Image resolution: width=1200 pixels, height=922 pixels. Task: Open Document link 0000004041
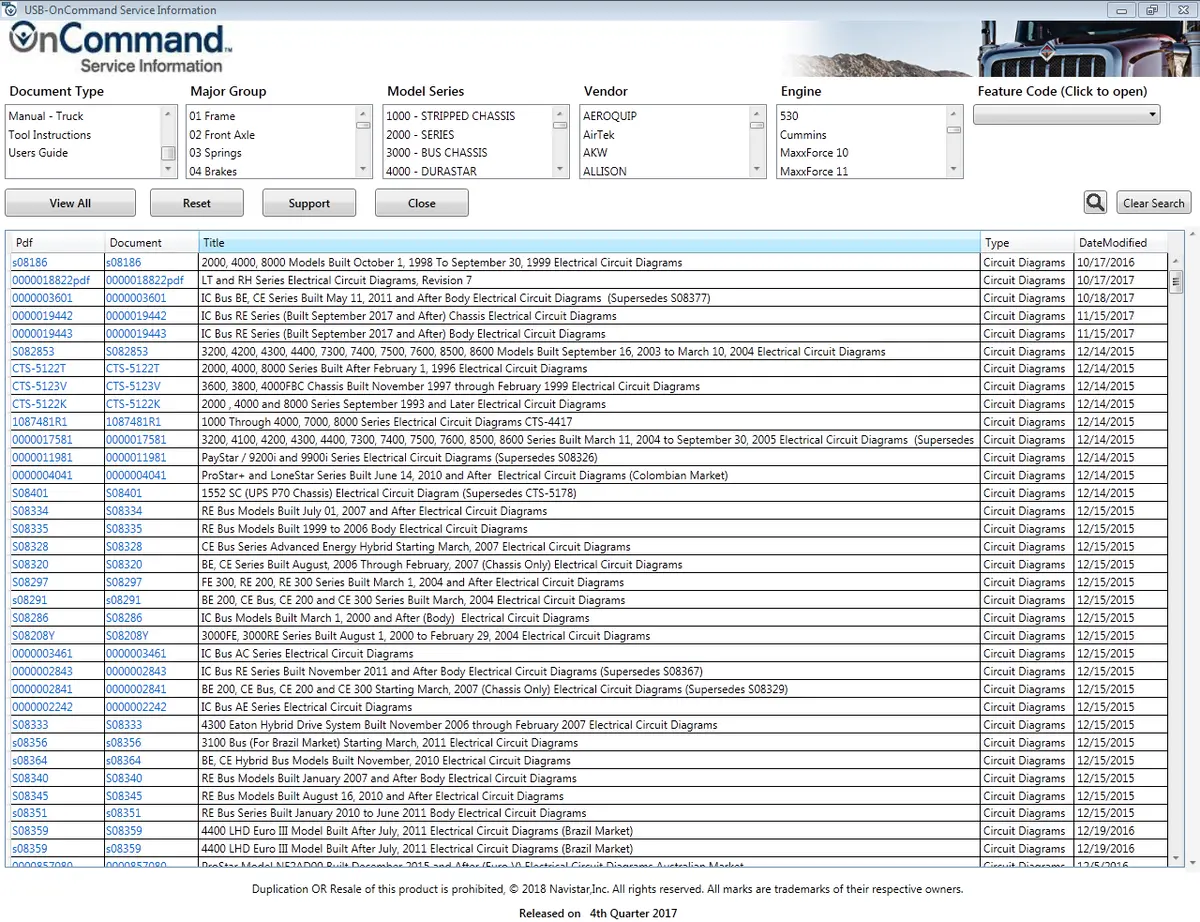136,476
